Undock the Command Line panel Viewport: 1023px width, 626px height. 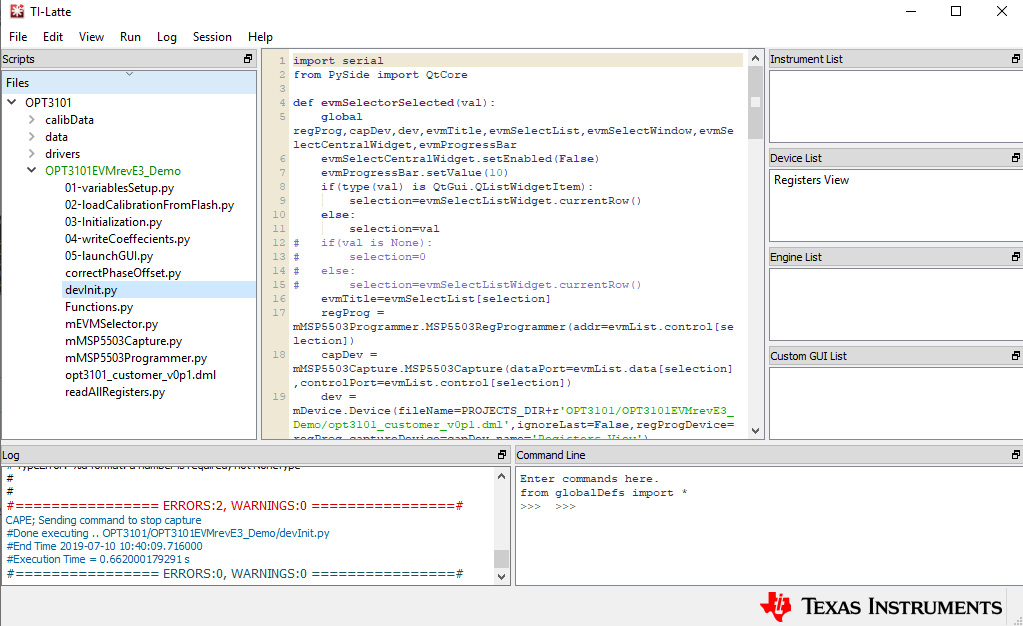point(1016,455)
